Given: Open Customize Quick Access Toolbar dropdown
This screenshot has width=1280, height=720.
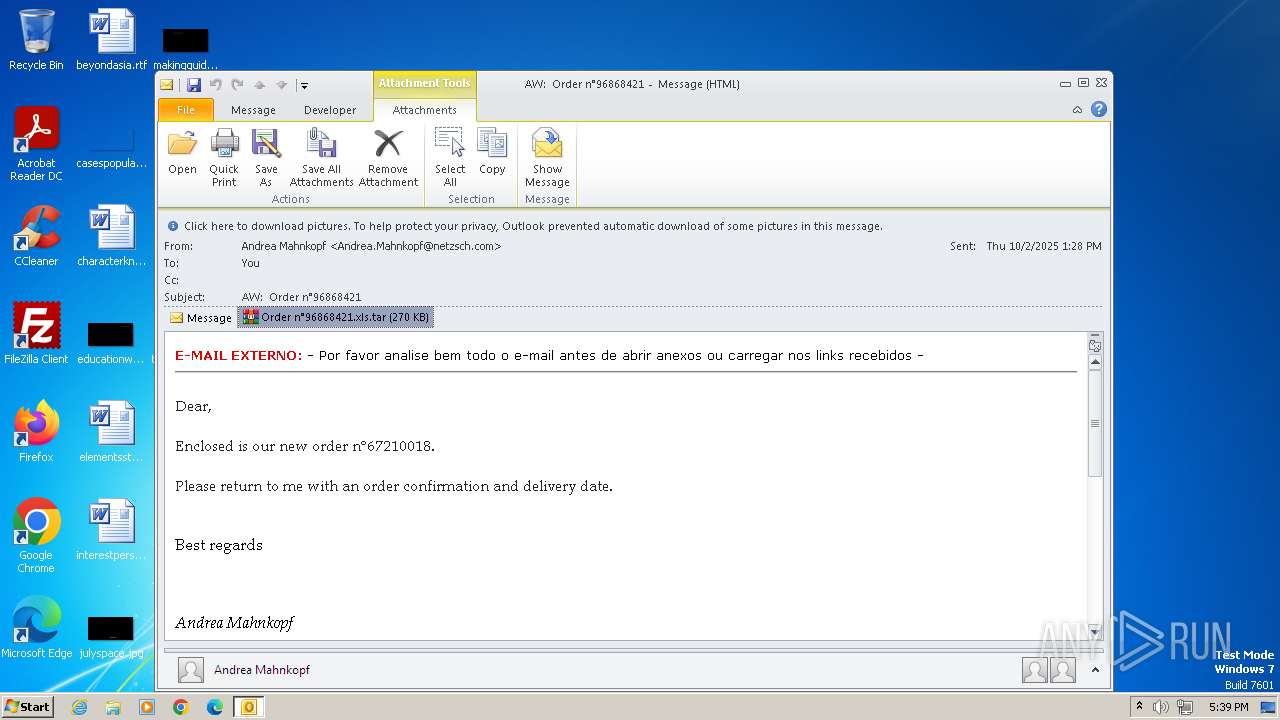Looking at the screenshot, I should tap(304, 85).
